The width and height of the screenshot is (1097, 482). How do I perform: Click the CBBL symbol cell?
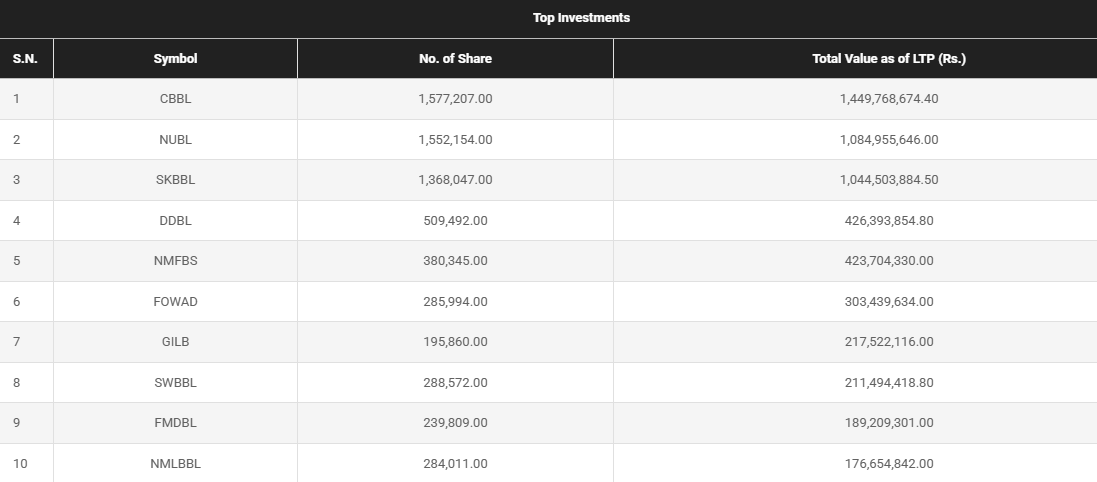(x=175, y=99)
